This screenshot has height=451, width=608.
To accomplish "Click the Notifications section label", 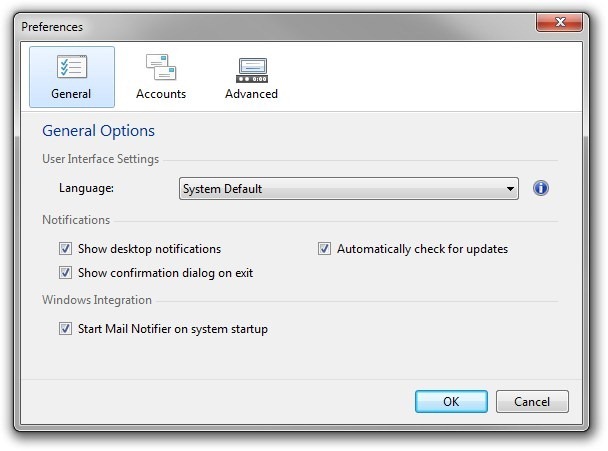I will (x=76, y=220).
